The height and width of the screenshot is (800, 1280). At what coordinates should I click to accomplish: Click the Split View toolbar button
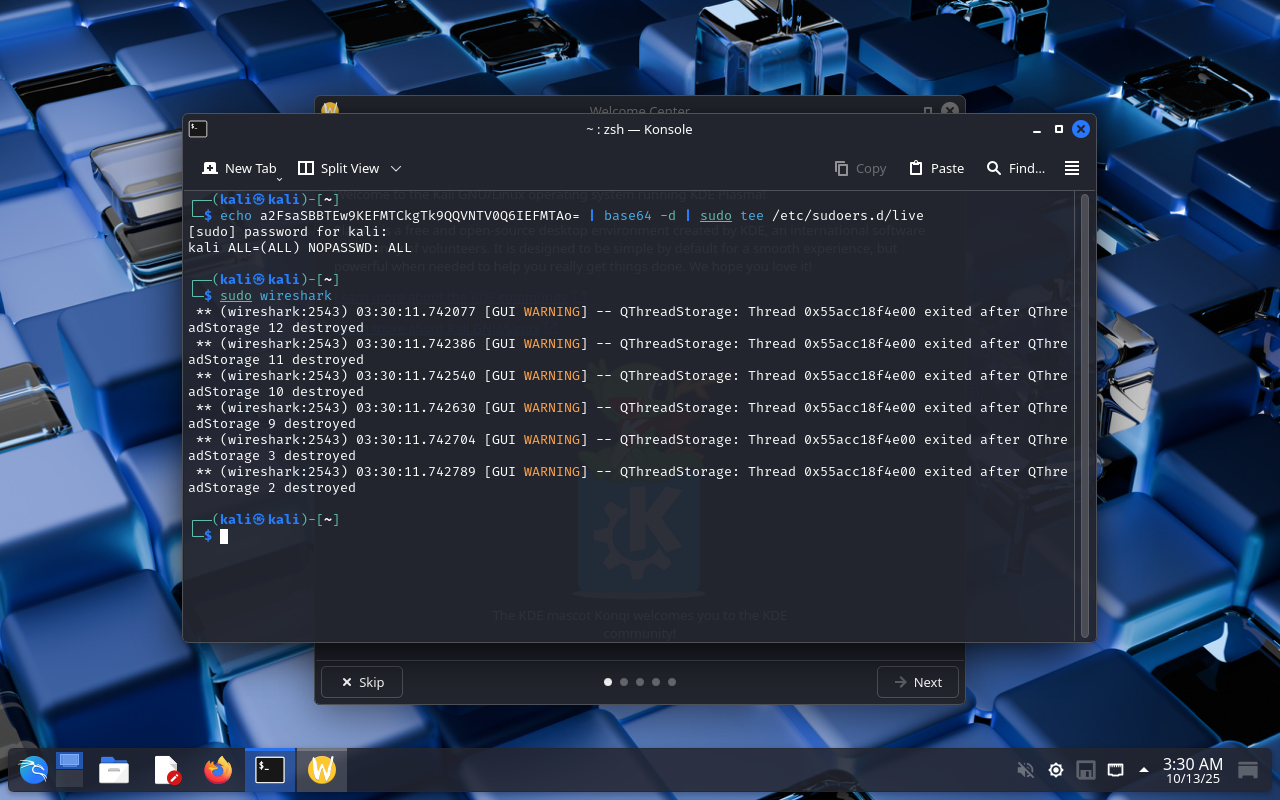[339, 168]
